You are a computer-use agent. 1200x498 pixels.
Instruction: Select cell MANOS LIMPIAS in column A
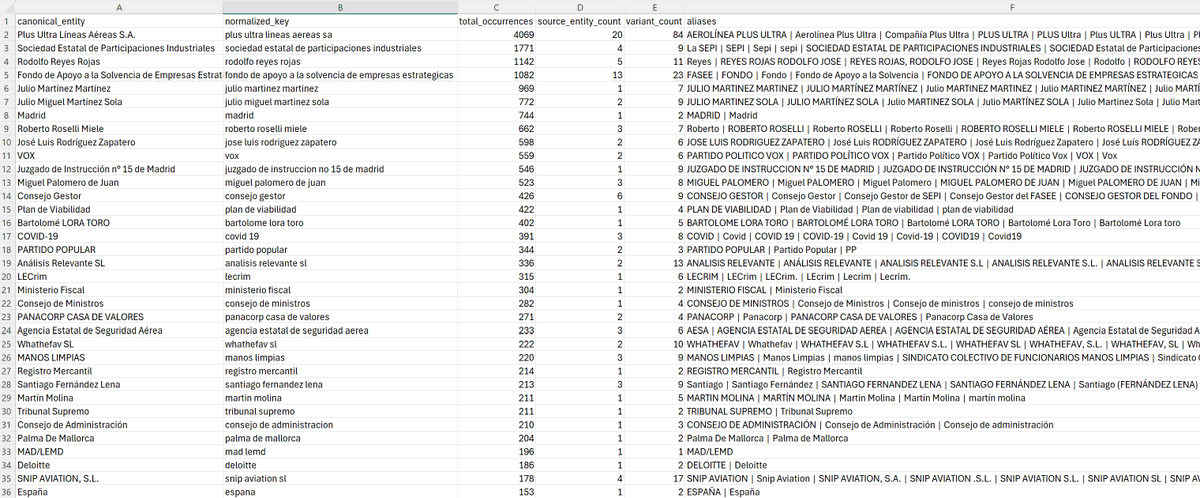118,357
